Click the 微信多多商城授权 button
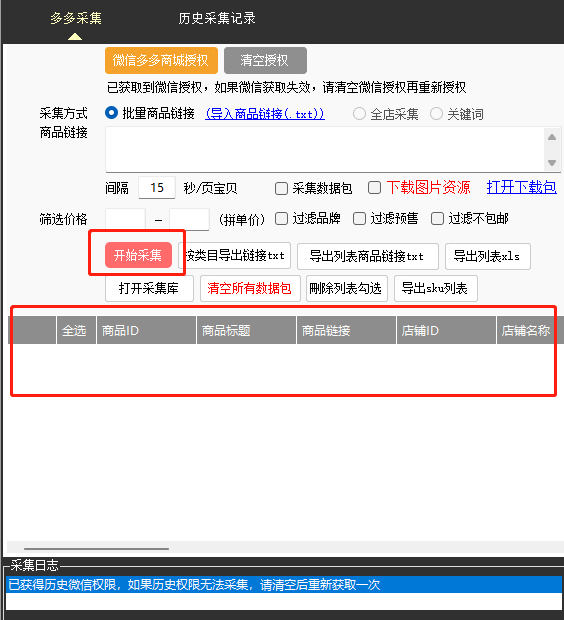 (161, 60)
